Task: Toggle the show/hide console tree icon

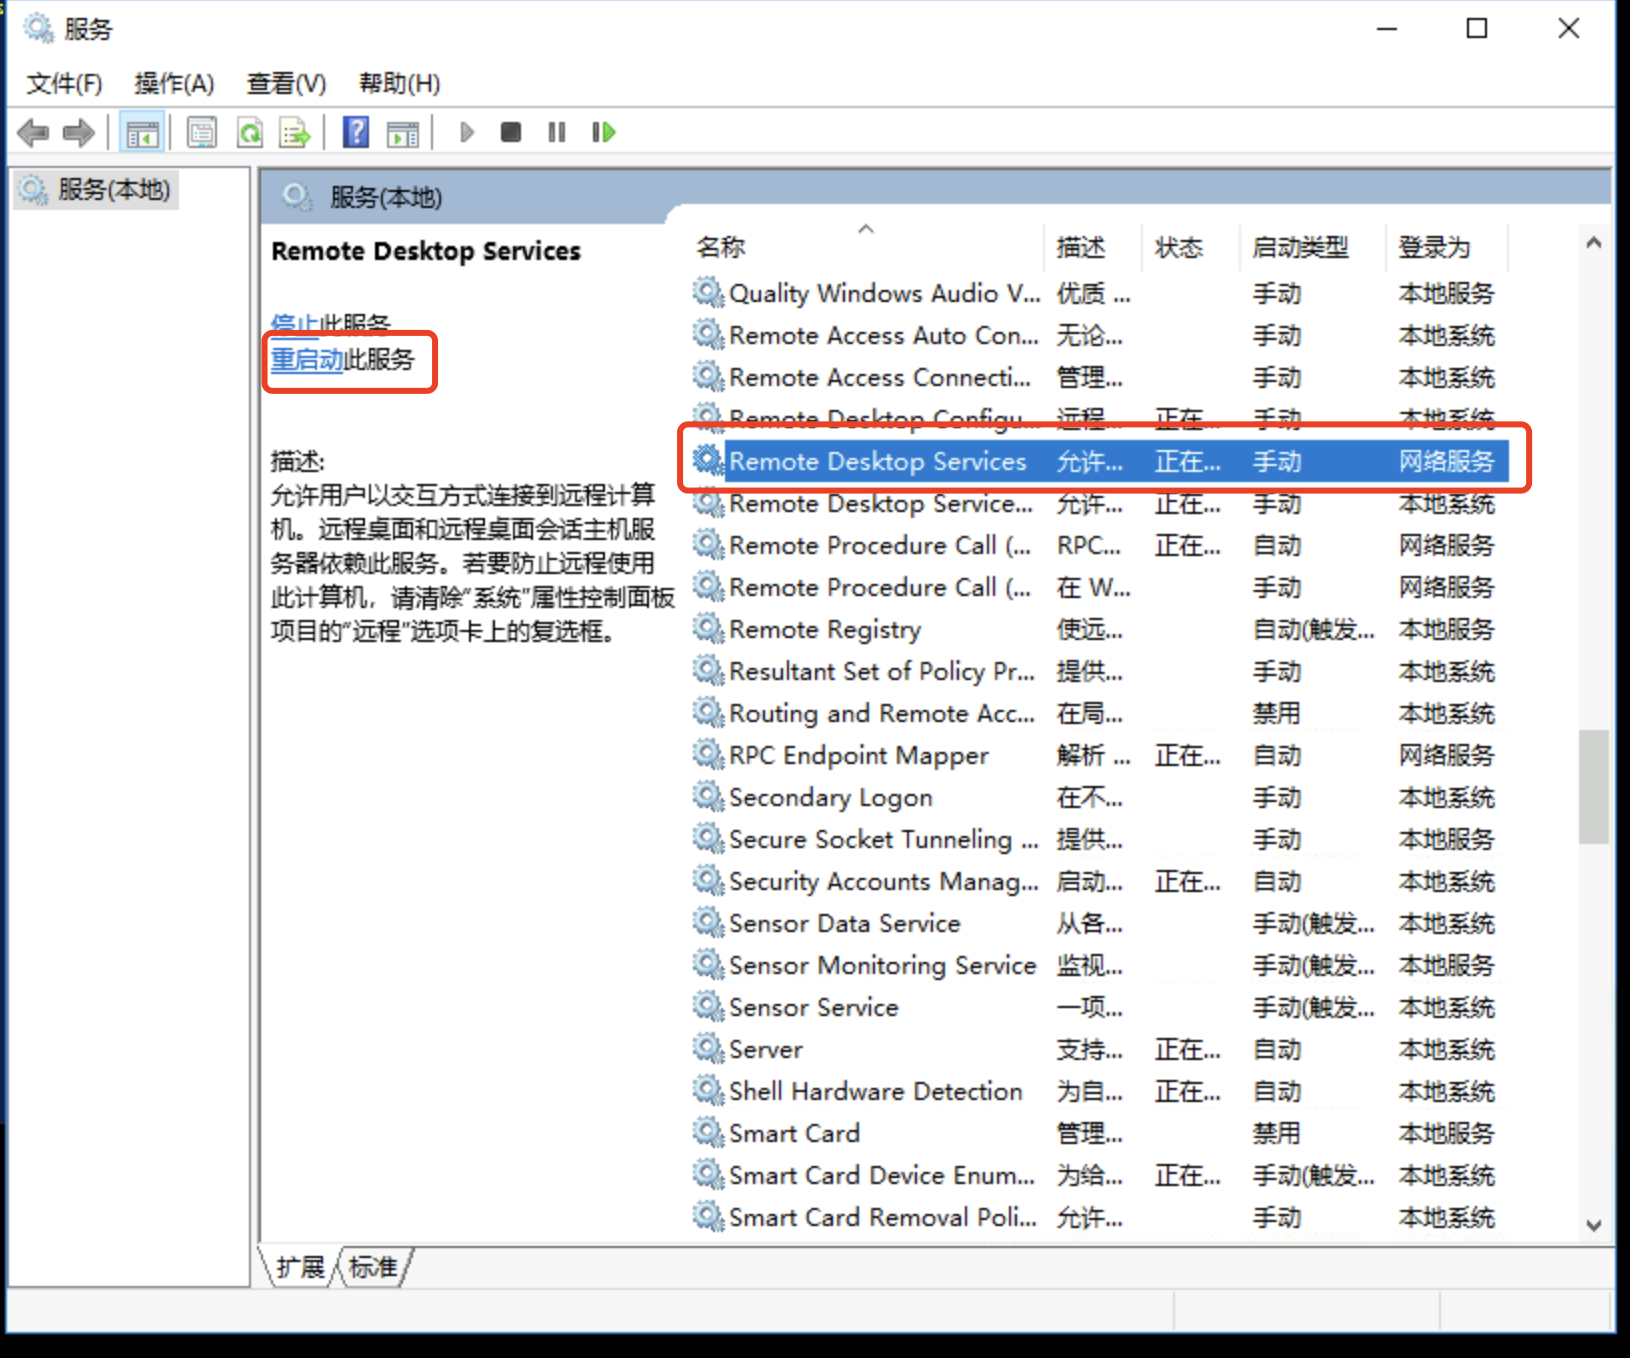Action: pyautogui.click(x=142, y=132)
